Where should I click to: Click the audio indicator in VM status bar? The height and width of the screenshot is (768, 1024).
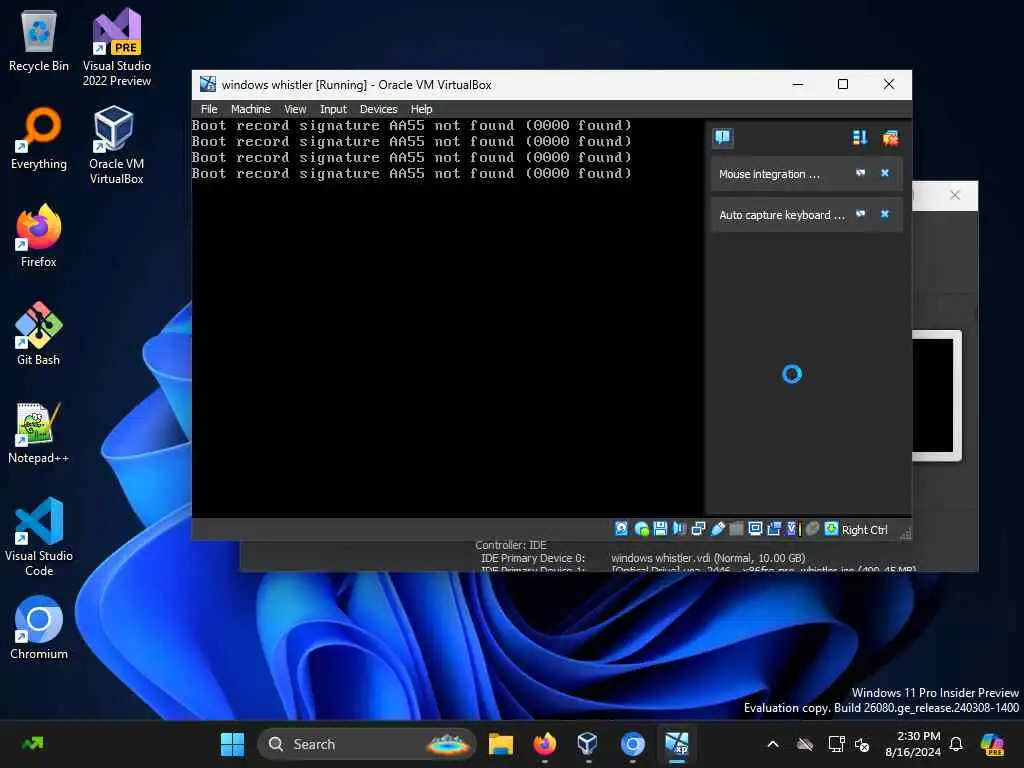click(x=679, y=529)
